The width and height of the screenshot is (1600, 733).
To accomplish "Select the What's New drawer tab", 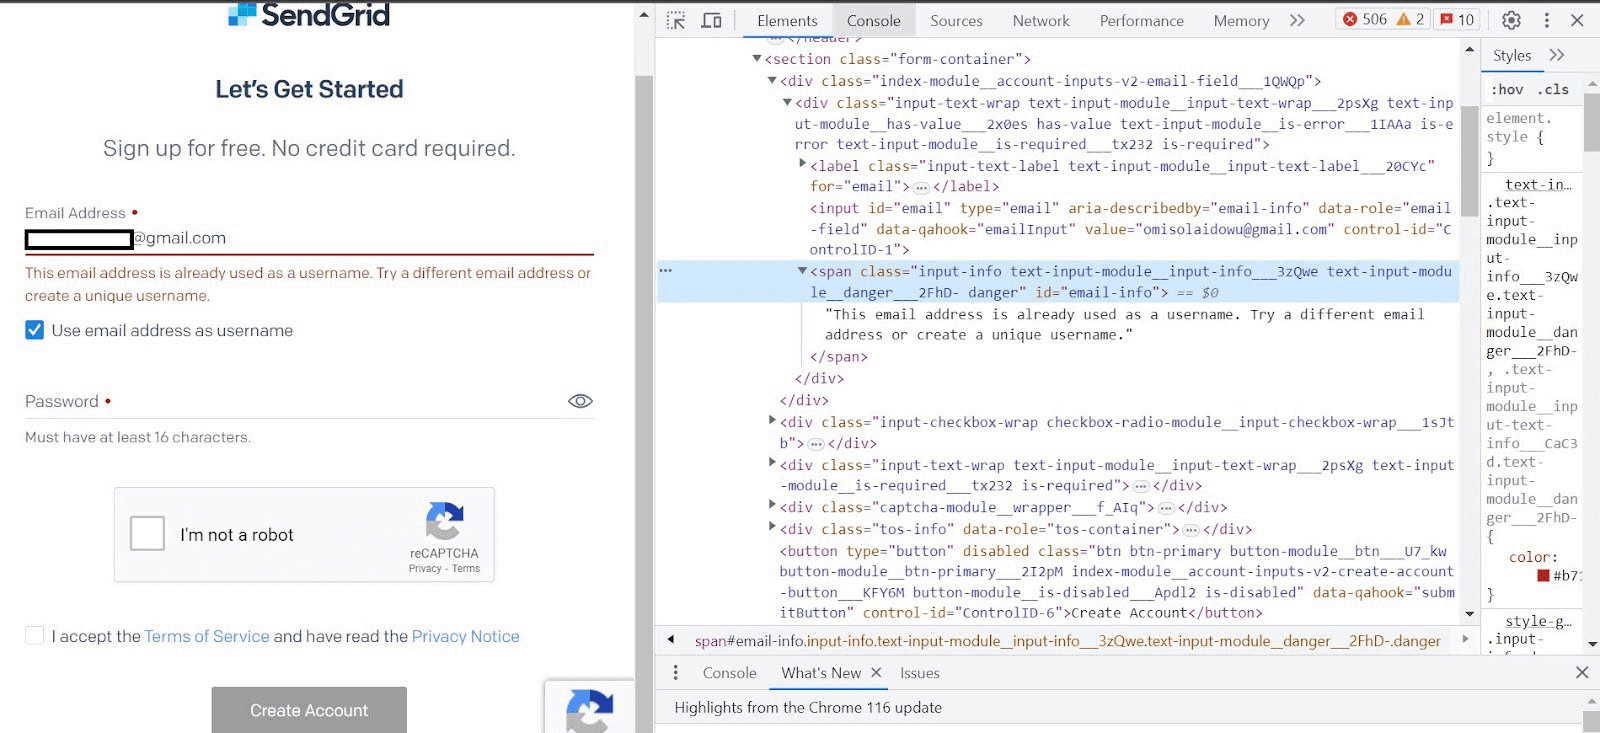I will (x=821, y=672).
